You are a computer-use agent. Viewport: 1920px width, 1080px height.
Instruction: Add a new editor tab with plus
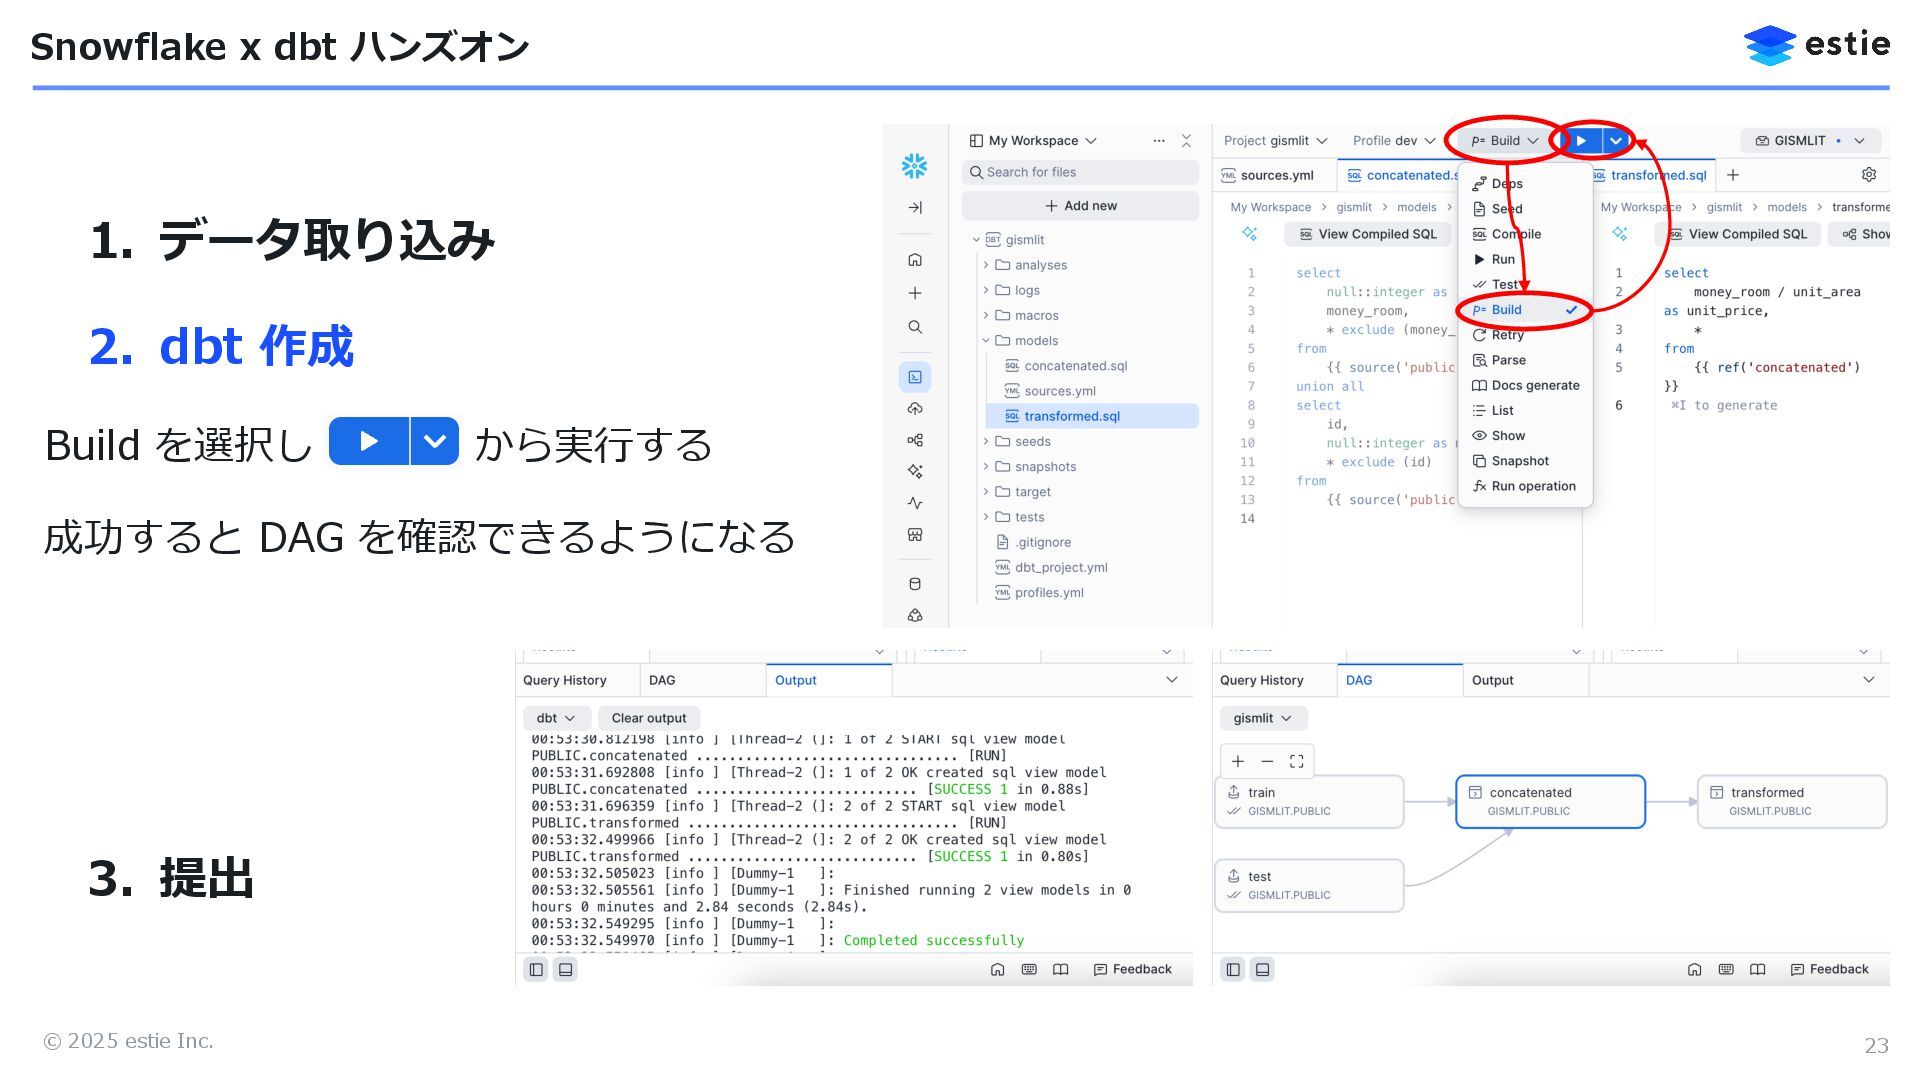1732,175
